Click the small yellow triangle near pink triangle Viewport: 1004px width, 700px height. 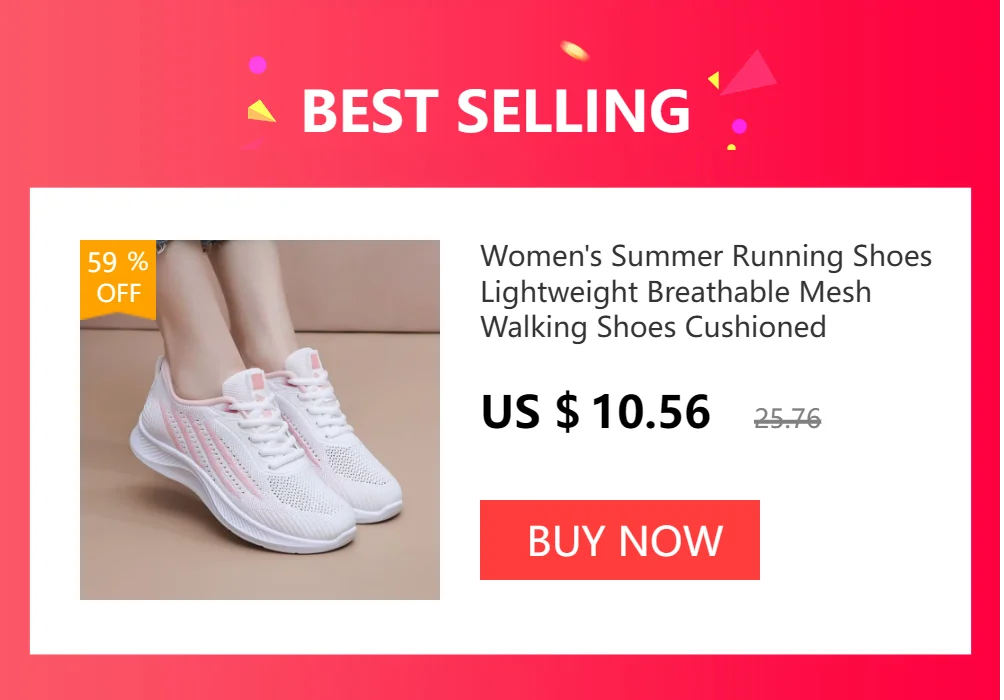[x=713, y=80]
